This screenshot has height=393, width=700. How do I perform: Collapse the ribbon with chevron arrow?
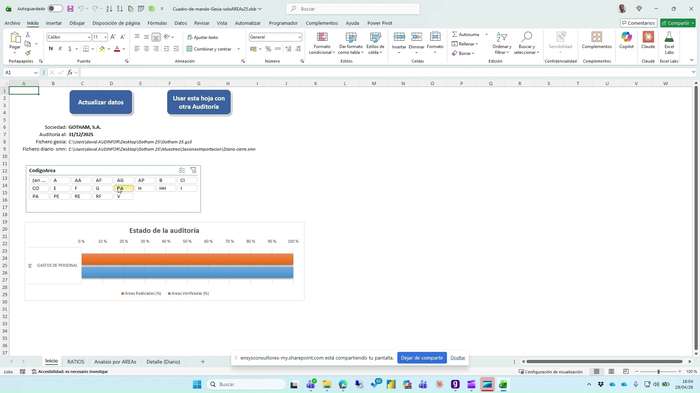tap(692, 61)
